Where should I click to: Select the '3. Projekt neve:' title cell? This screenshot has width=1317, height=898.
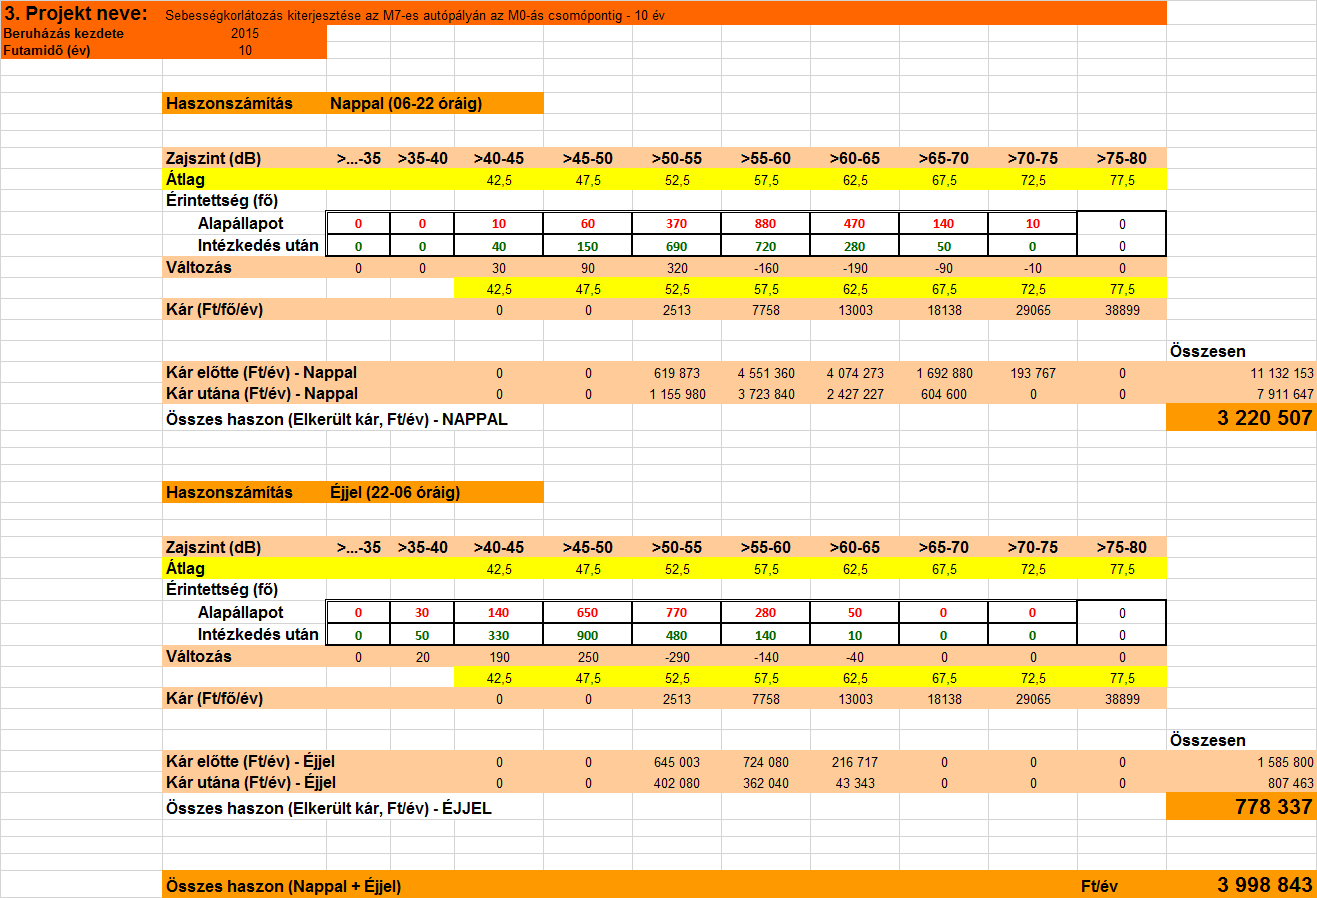[81, 13]
